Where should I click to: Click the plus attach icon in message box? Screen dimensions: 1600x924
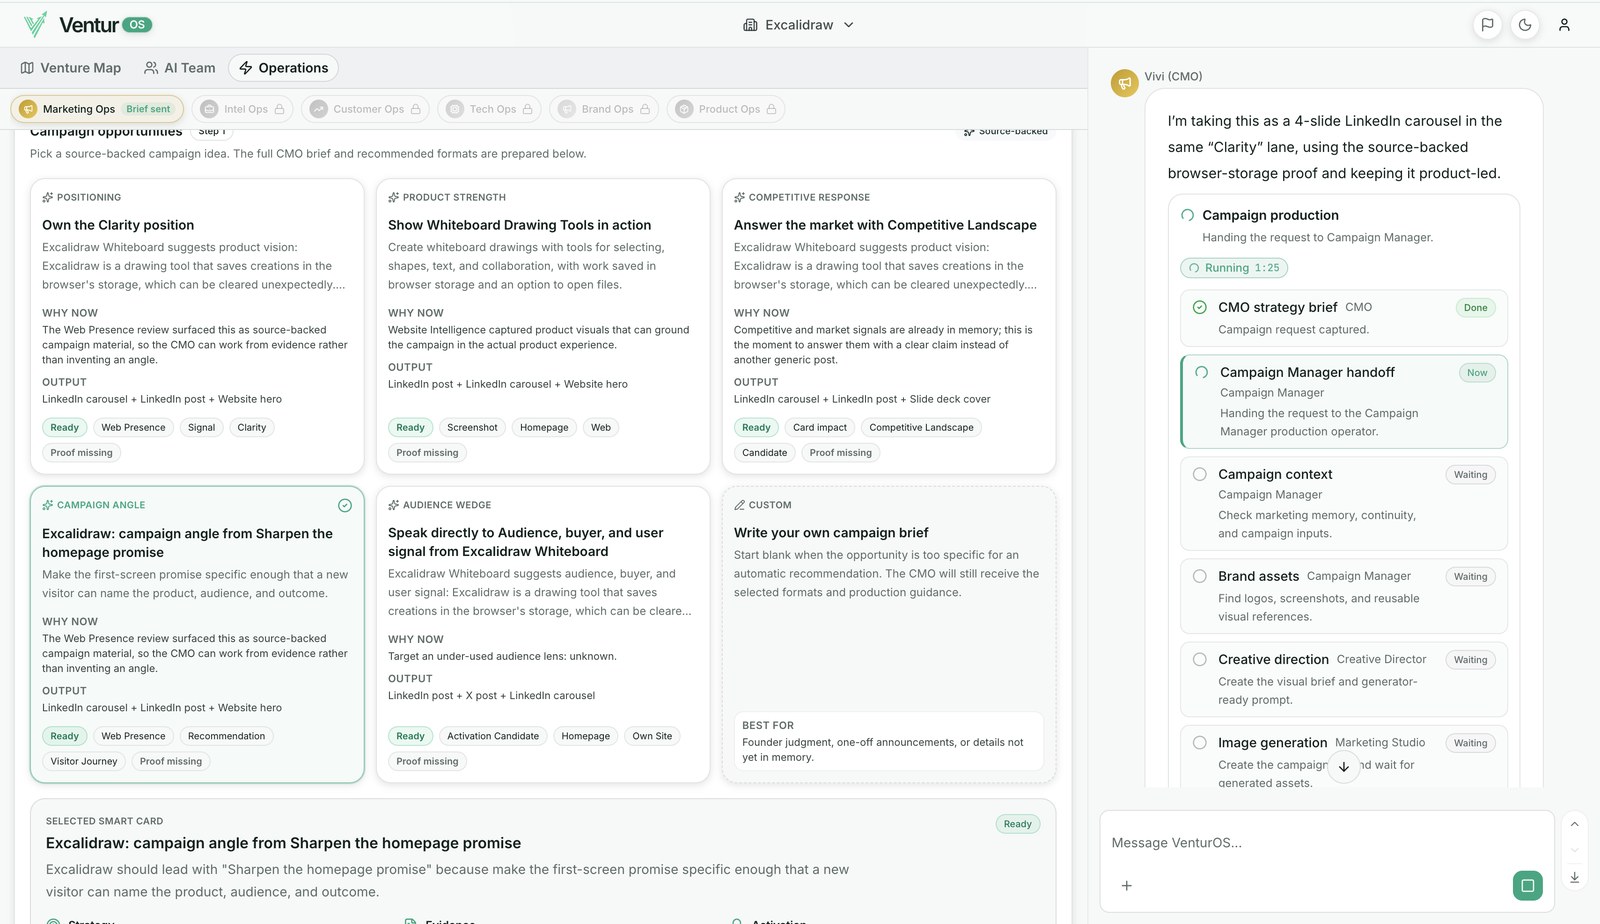1127,885
